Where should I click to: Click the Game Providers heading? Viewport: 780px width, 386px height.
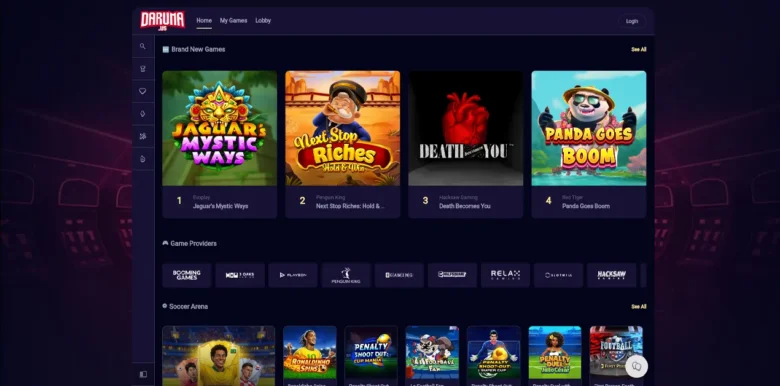point(194,244)
